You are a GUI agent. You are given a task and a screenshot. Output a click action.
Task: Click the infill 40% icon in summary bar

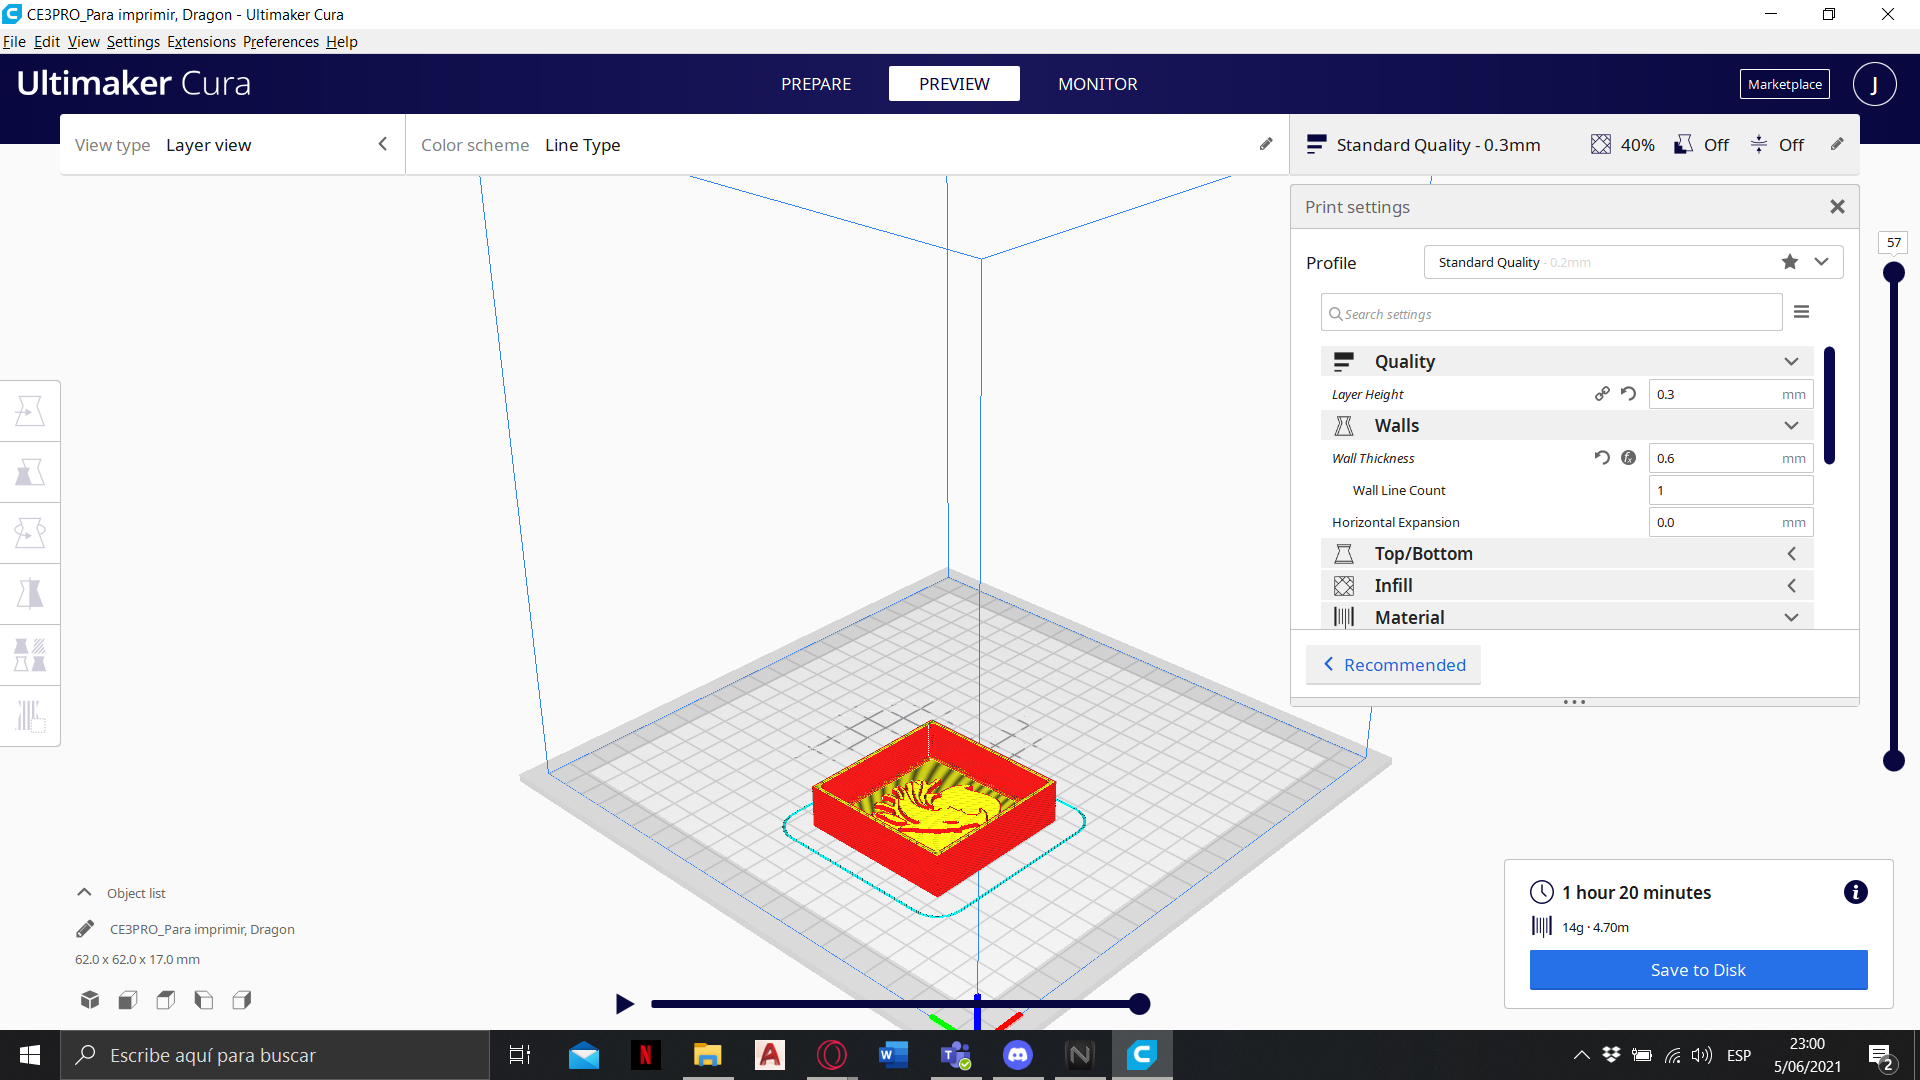click(1601, 144)
